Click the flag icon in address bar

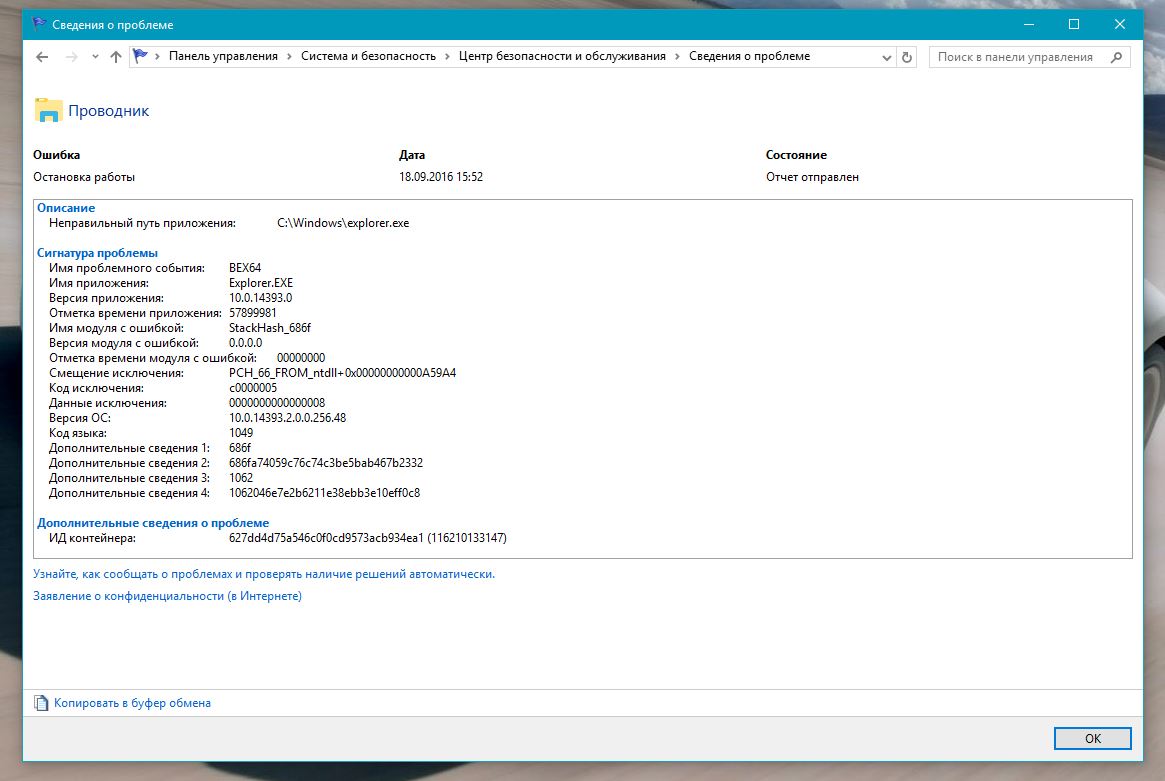point(140,56)
